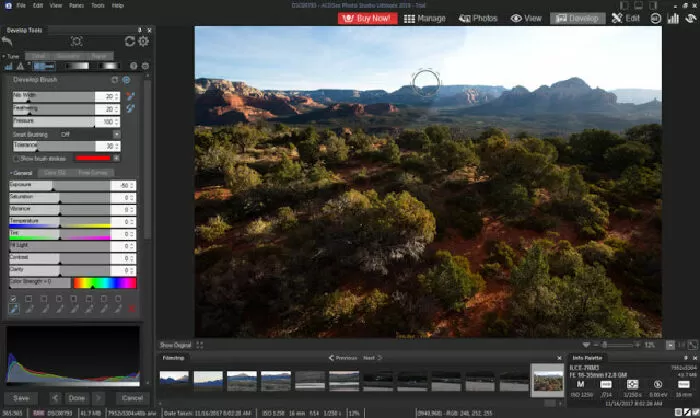Click the round icon beside the help icon
This screenshot has height=418, width=700.
tap(145, 66)
